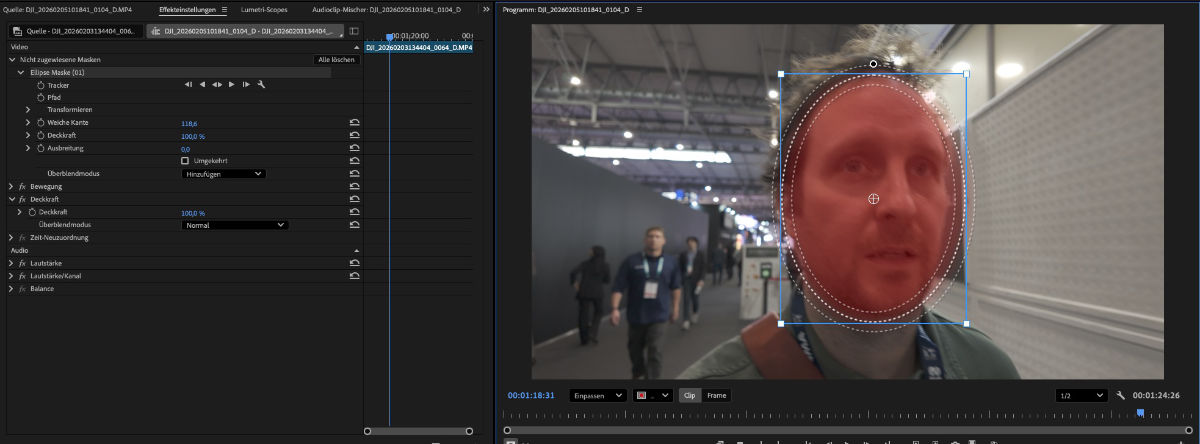Viewport: 1200px width, 444px height.
Task: Toggle fx for Lautstärke effect
Action: [22, 263]
